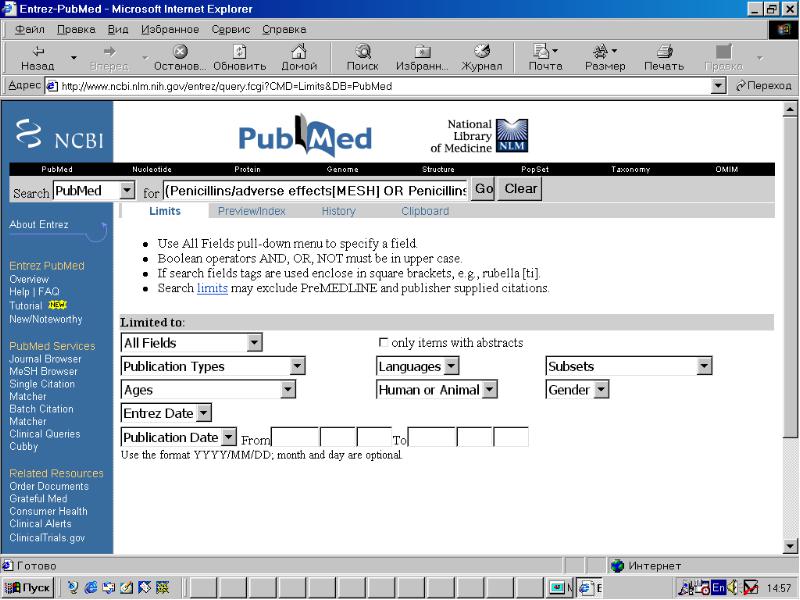800x600 pixels.
Task: Go back with the Назад button
Action: coord(37,58)
